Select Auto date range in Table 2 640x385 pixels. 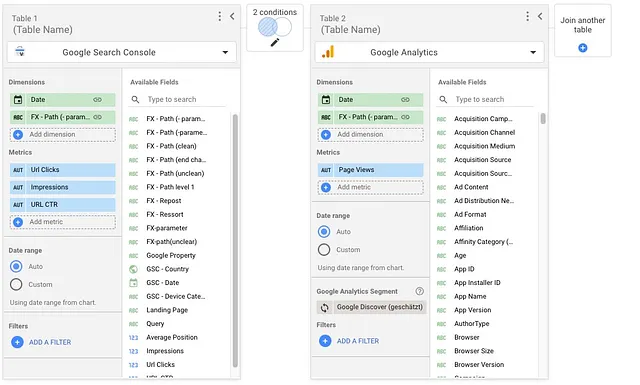click(324, 232)
